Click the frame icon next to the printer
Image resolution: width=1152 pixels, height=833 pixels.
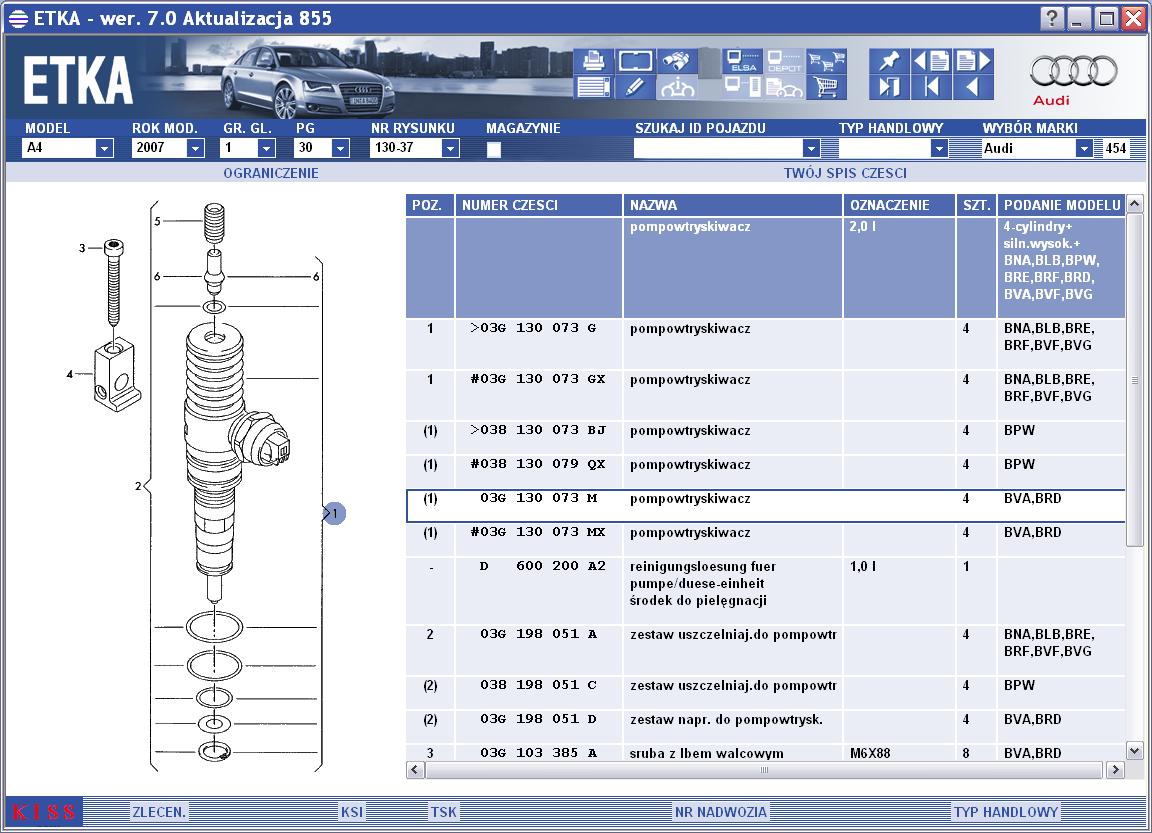(x=636, y=61)
